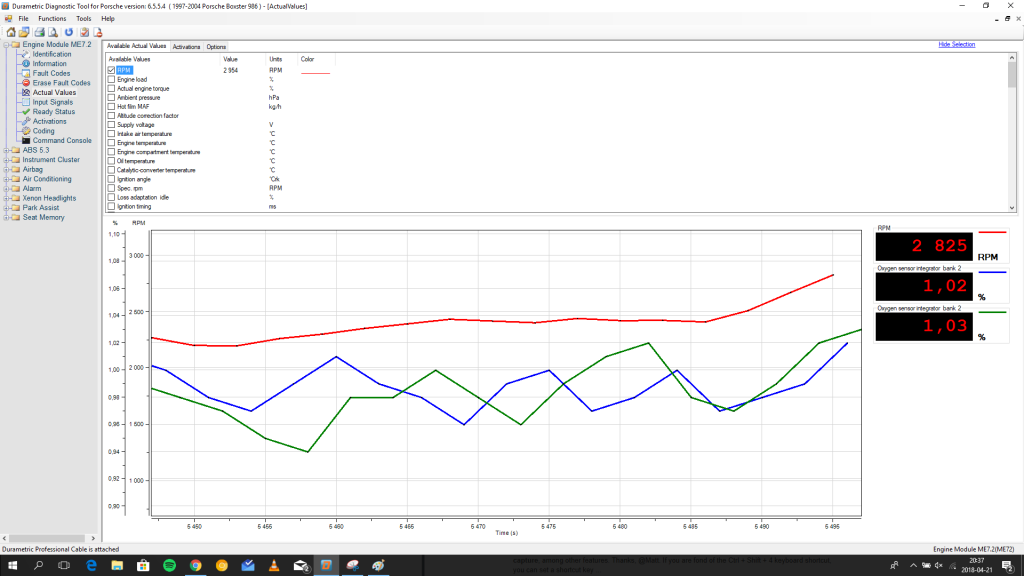Open the Functions menu

pos(52,19)
